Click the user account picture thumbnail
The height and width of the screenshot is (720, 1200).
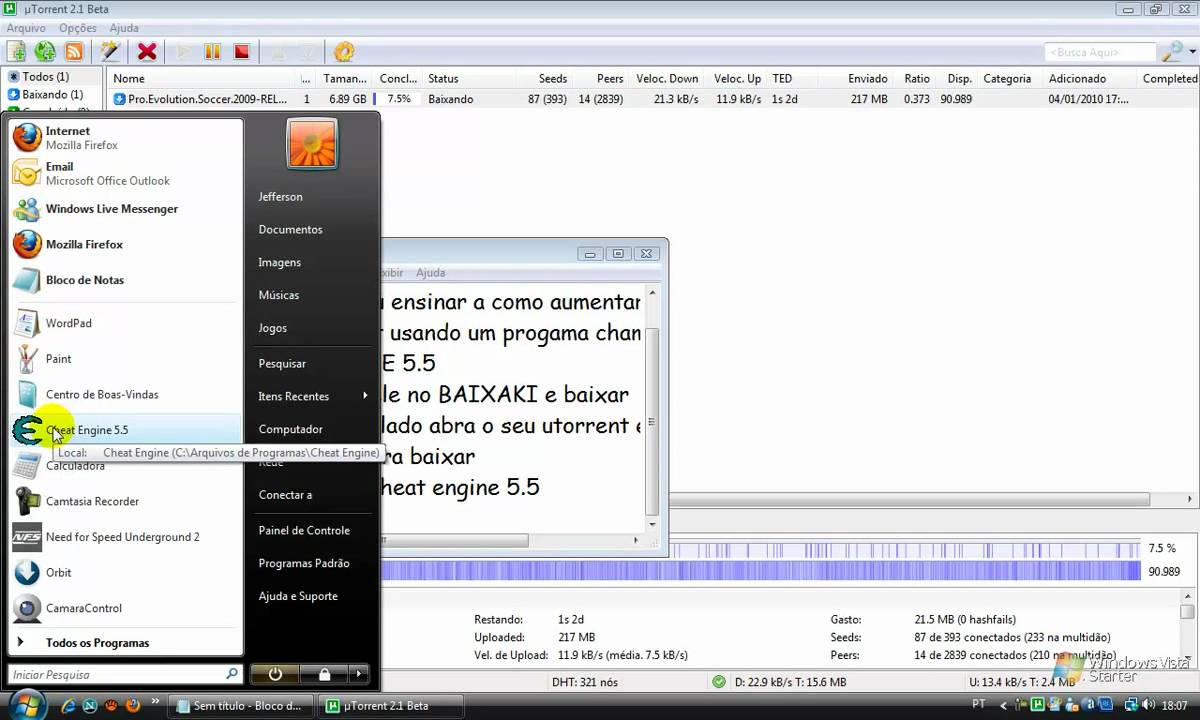click(x=312, y=145)
